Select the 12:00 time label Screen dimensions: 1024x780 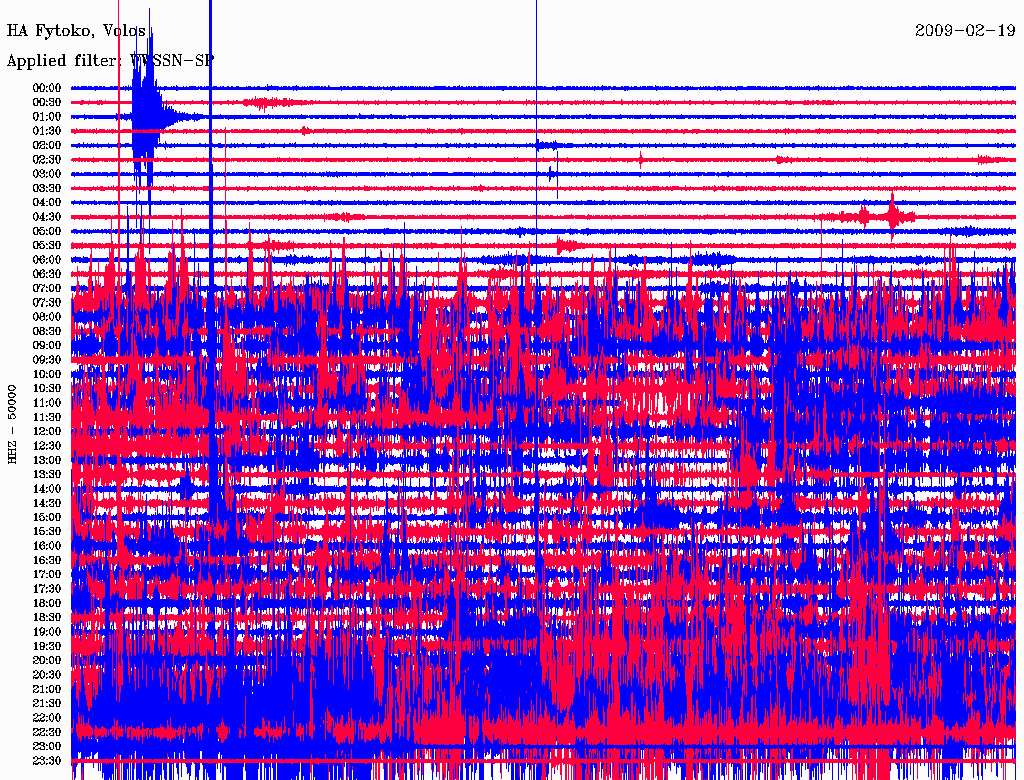tap(47, 431)
